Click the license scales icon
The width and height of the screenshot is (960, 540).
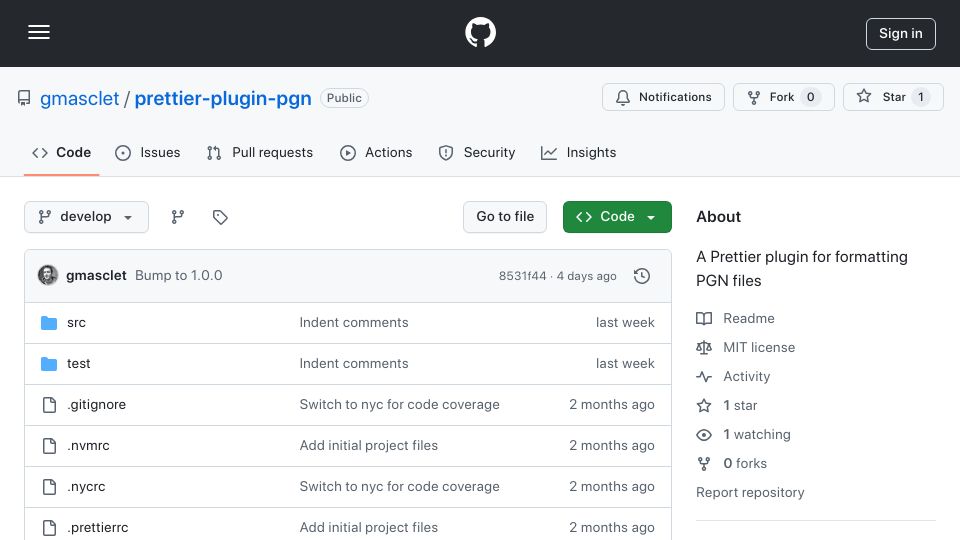click(x=704, y=348)
